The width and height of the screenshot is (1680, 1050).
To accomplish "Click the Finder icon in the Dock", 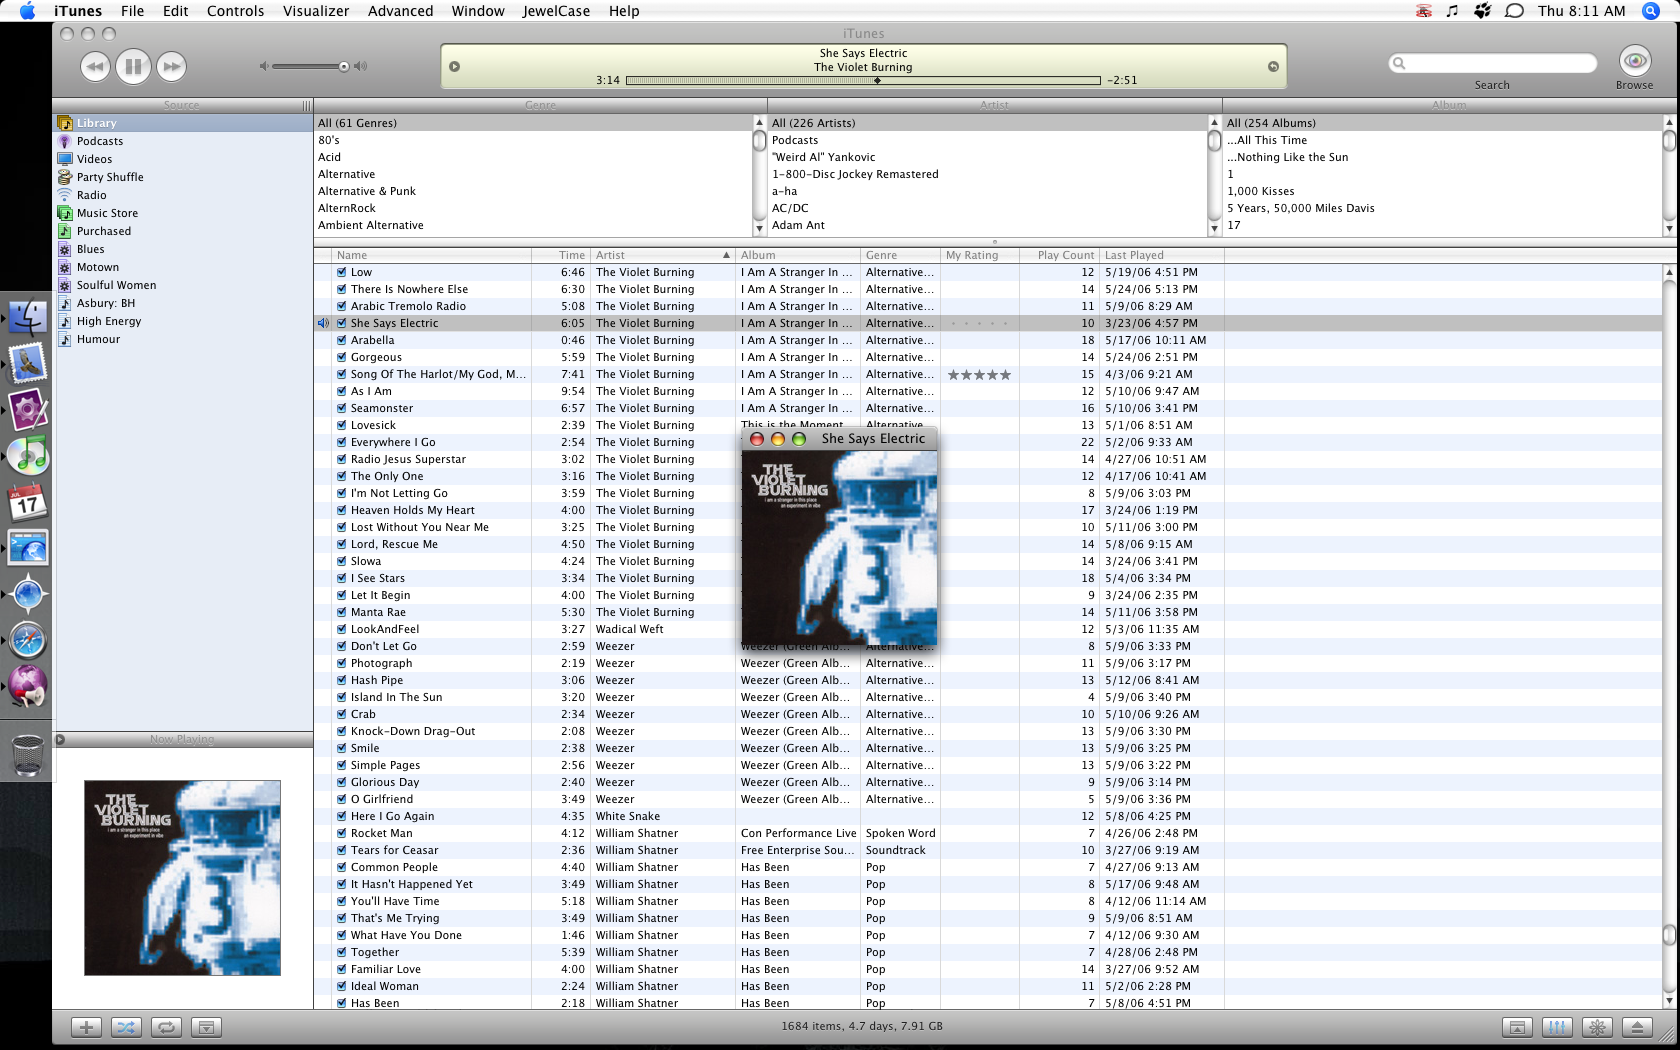I will pyautogui.click(x=28, y=318).
